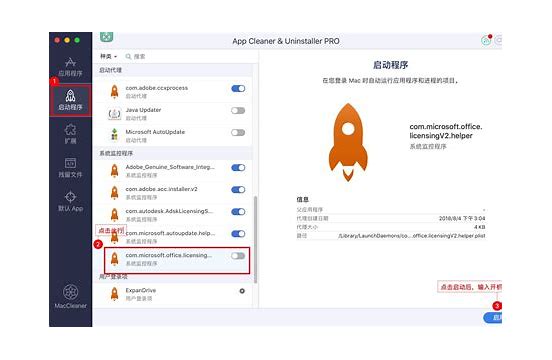This screenshot has width=552, height=360.
Task: Click the 搜索 search field
Action: 139,56
